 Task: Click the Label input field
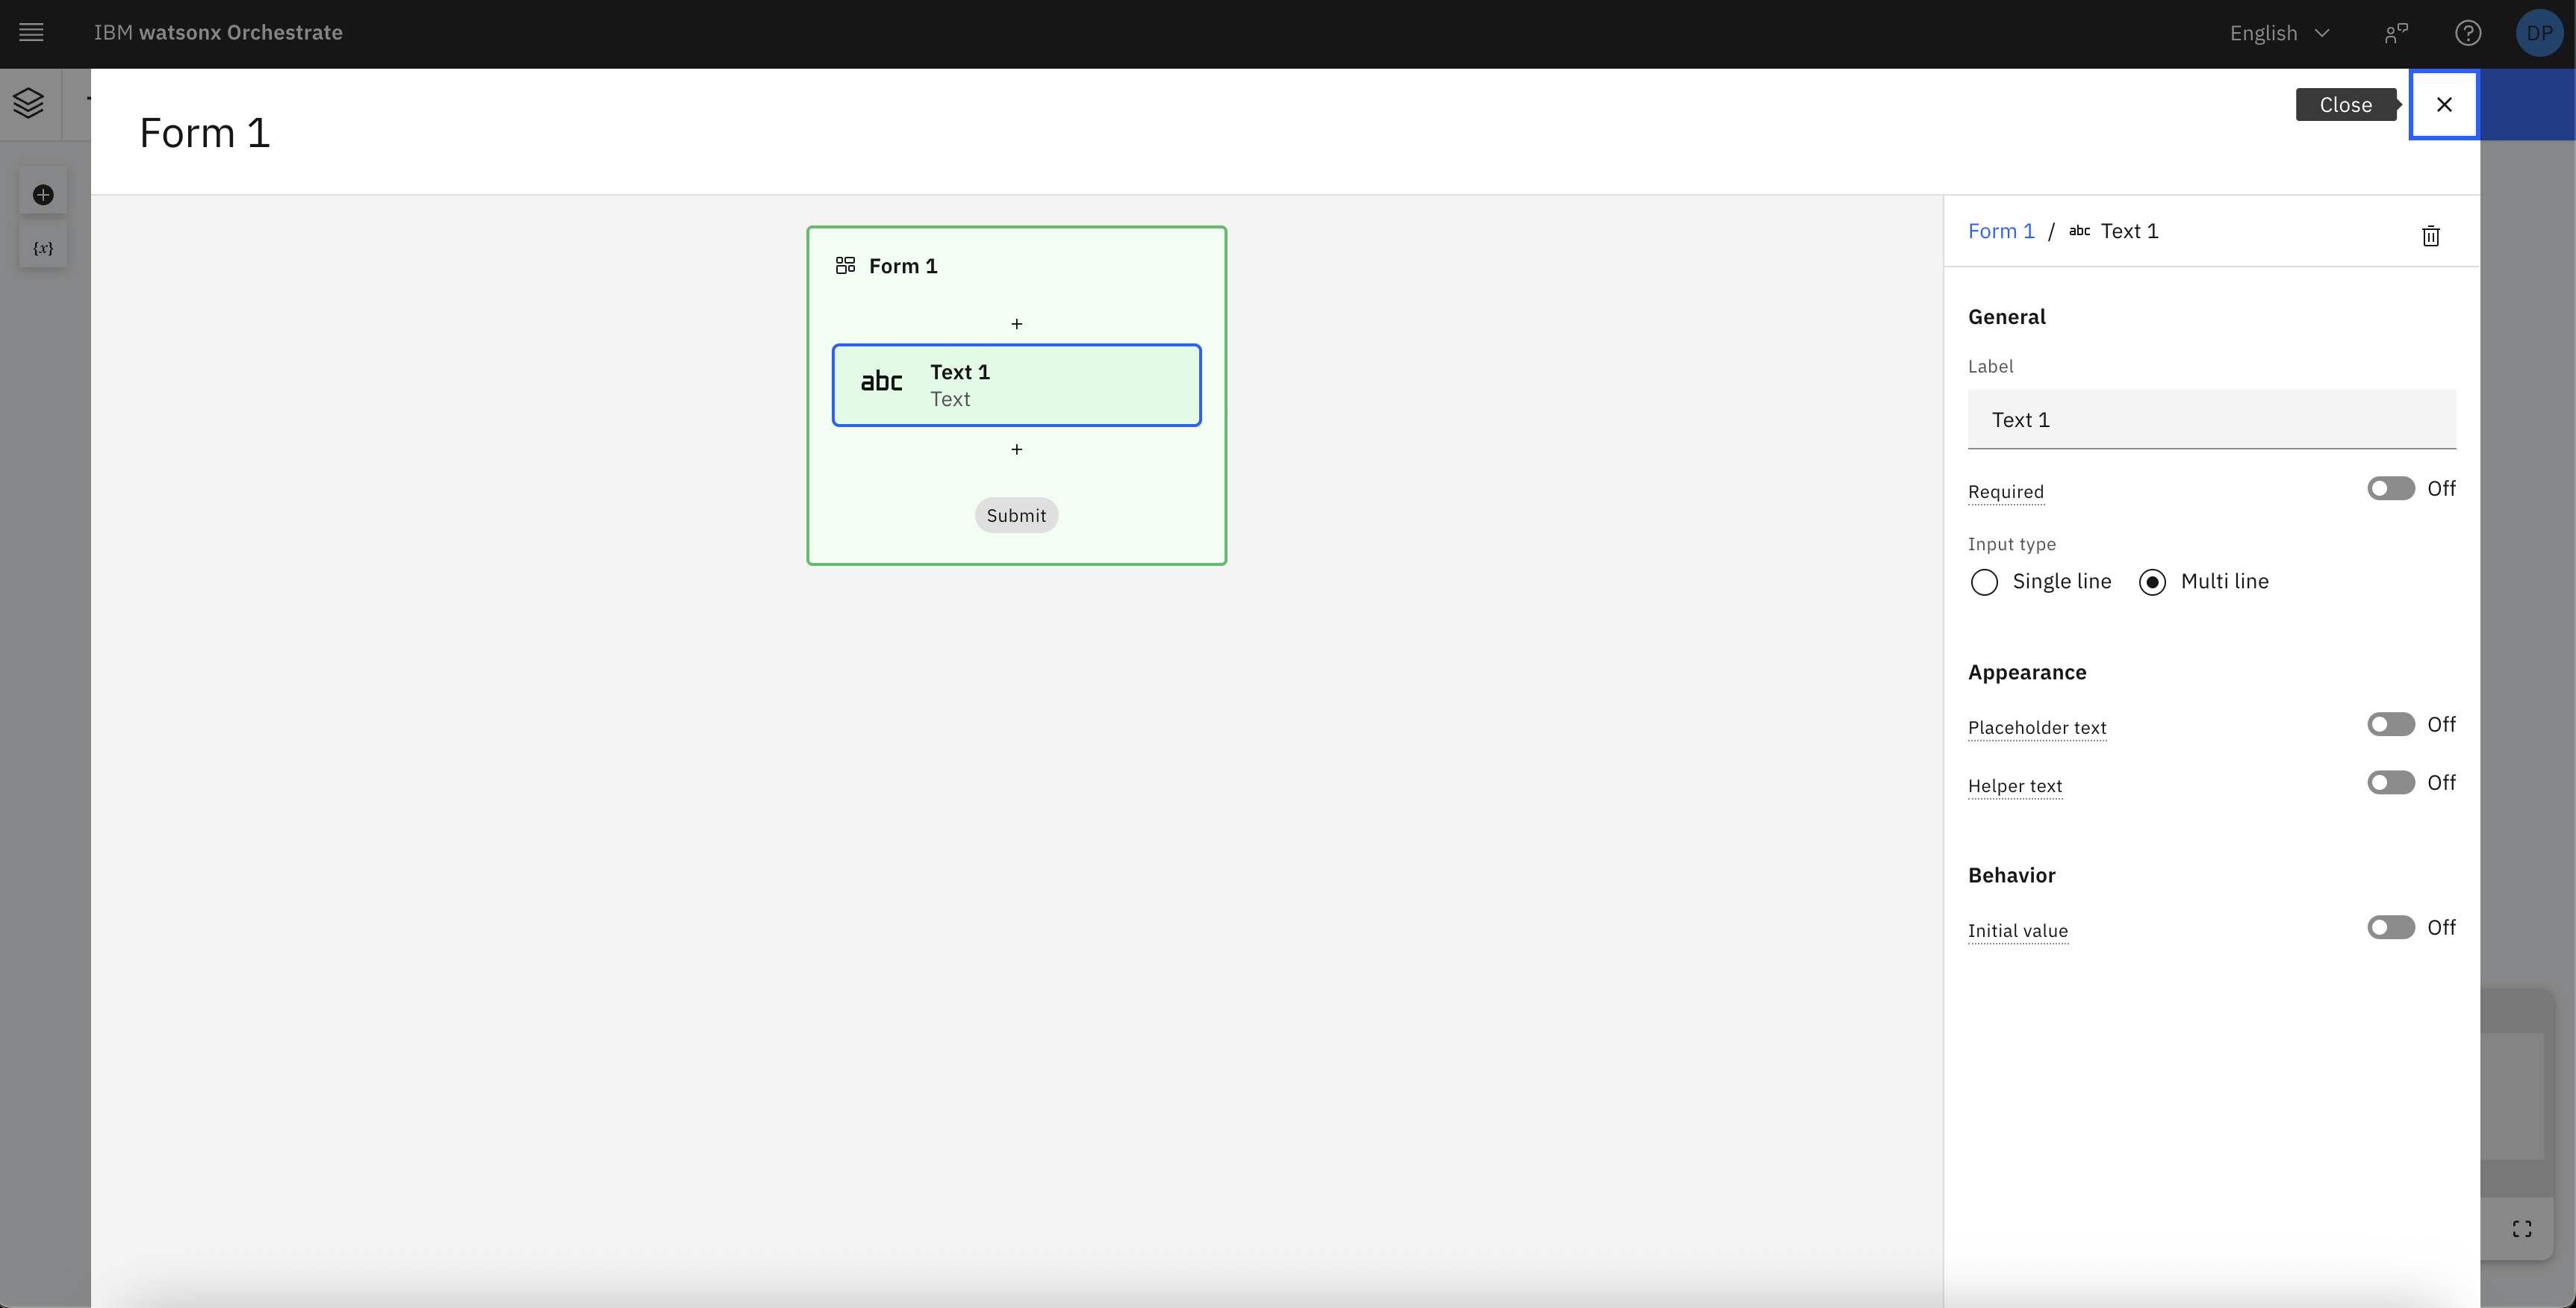tap(2210, 420)
